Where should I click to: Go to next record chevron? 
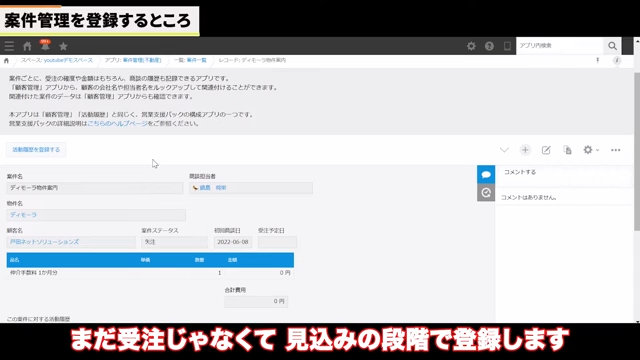[x=504, y=150]
